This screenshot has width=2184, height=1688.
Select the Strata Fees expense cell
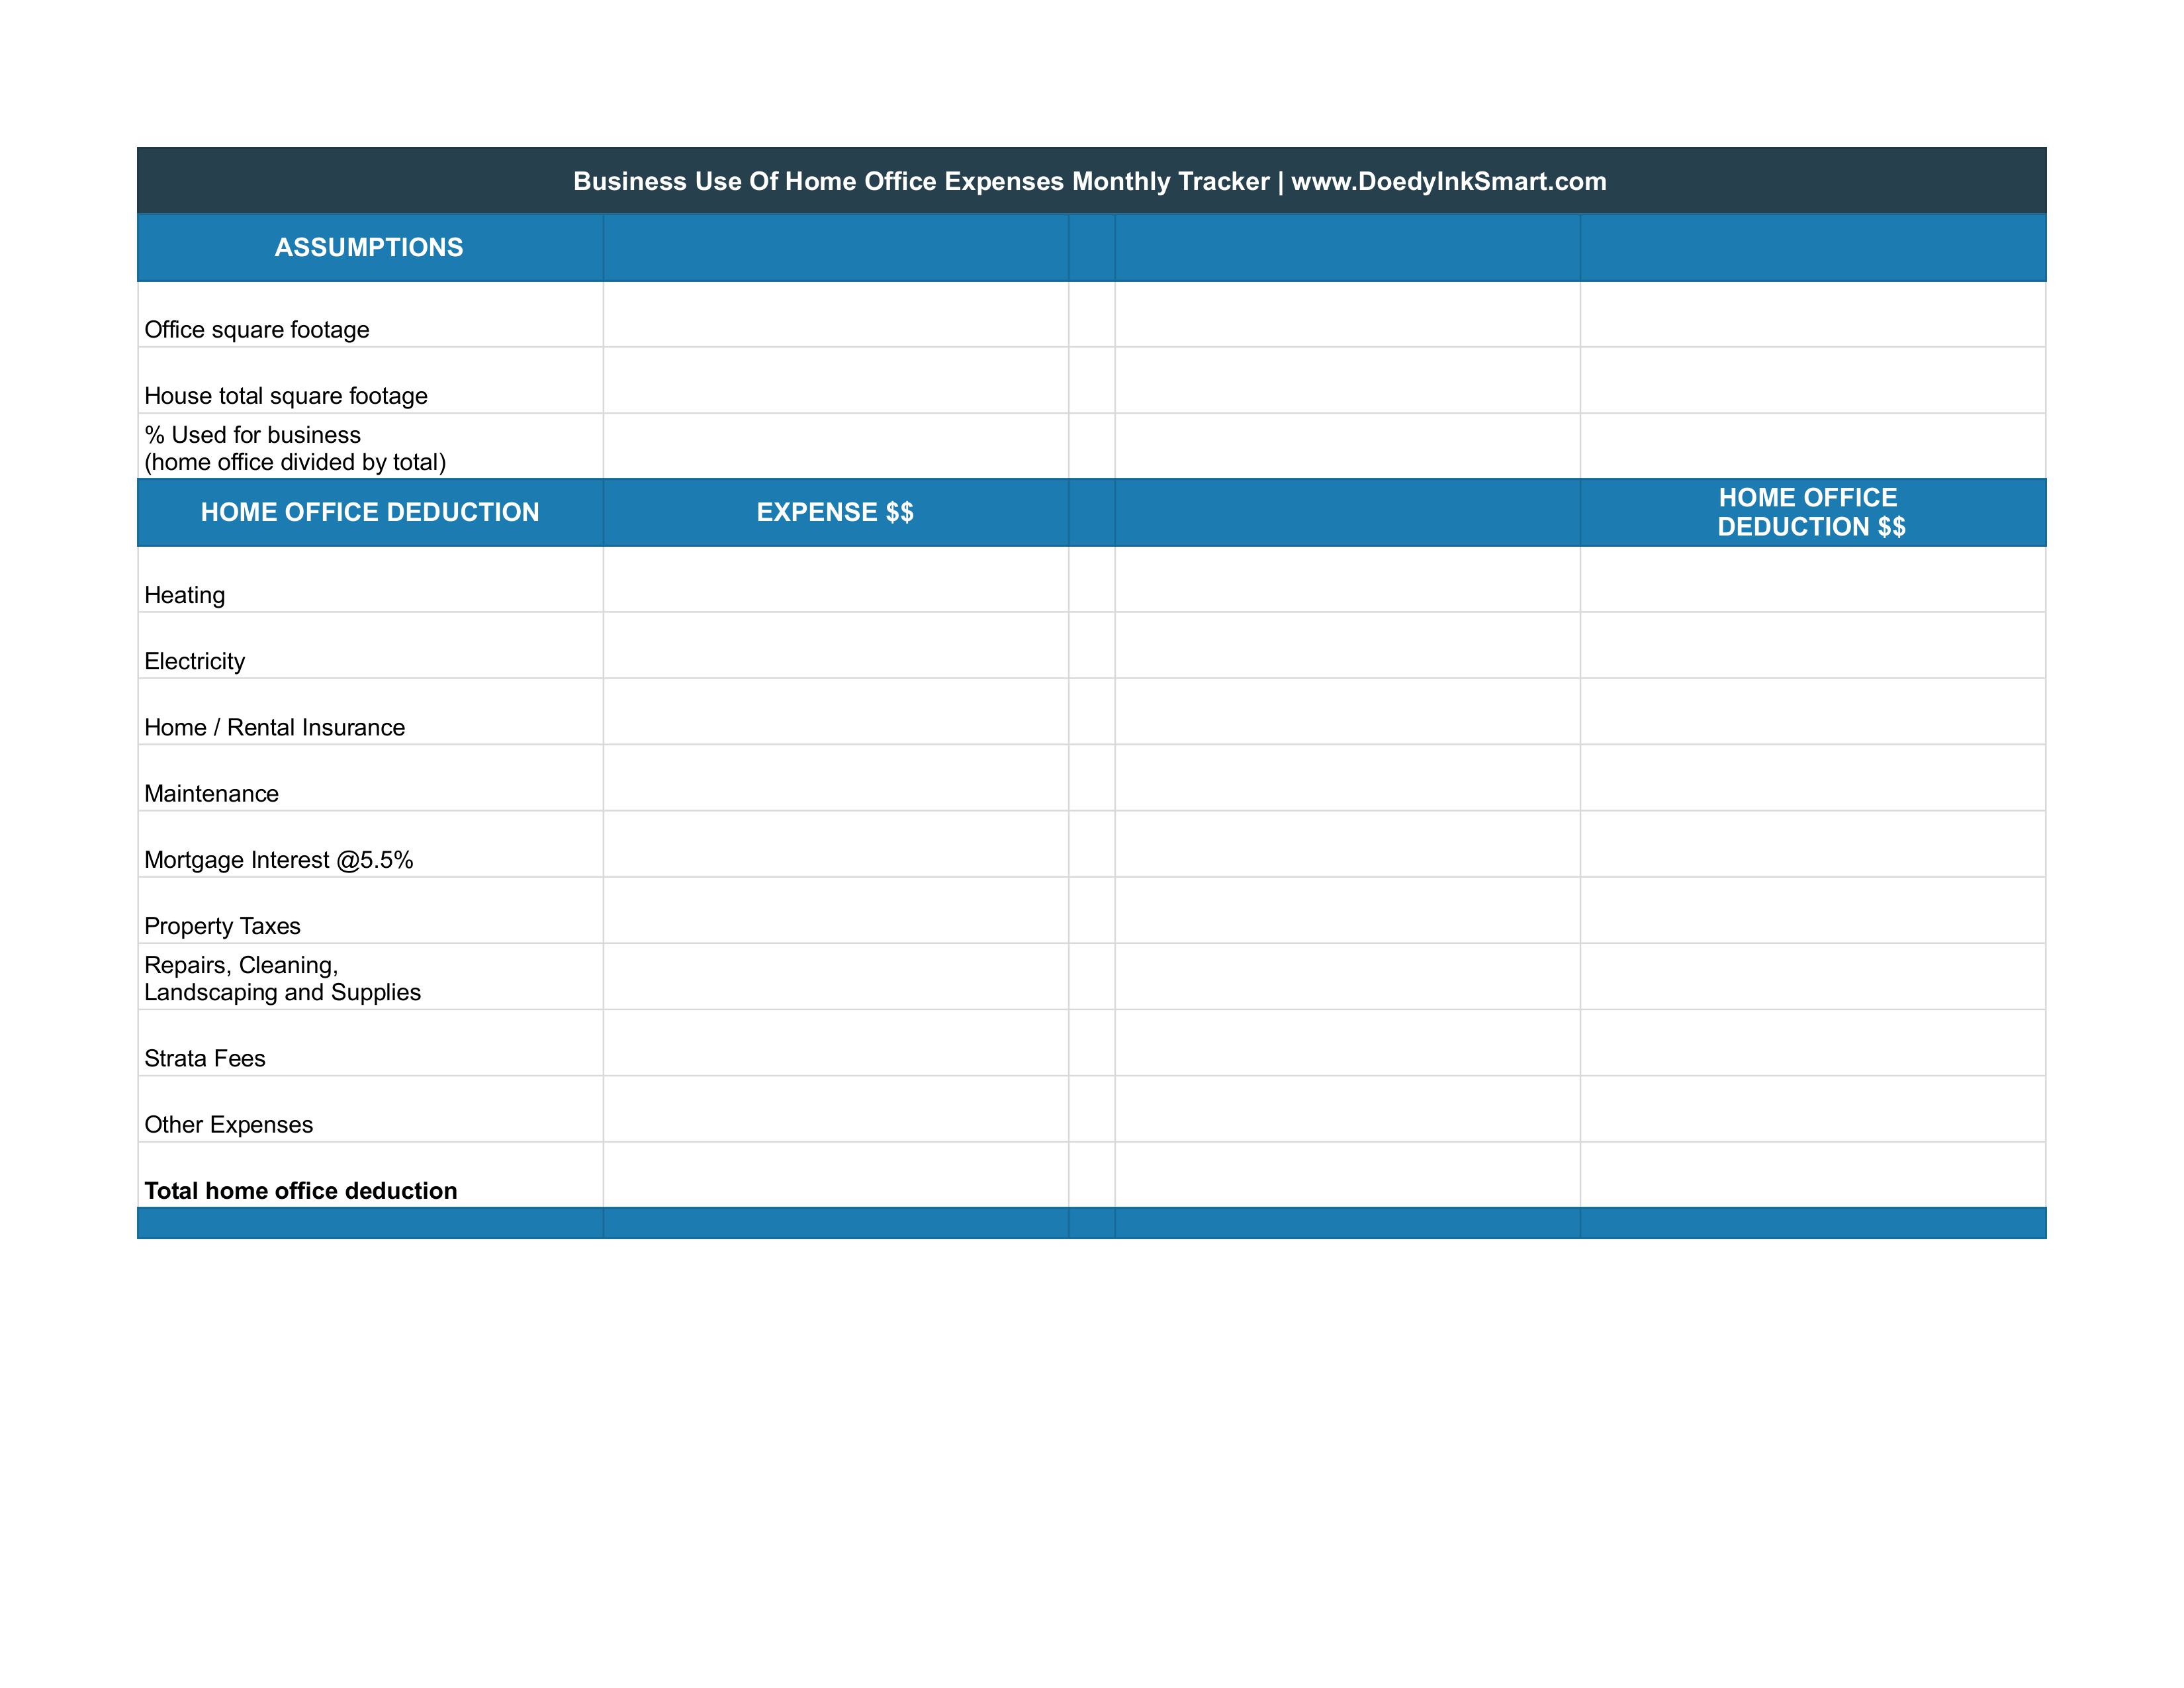coord(835,1043)
